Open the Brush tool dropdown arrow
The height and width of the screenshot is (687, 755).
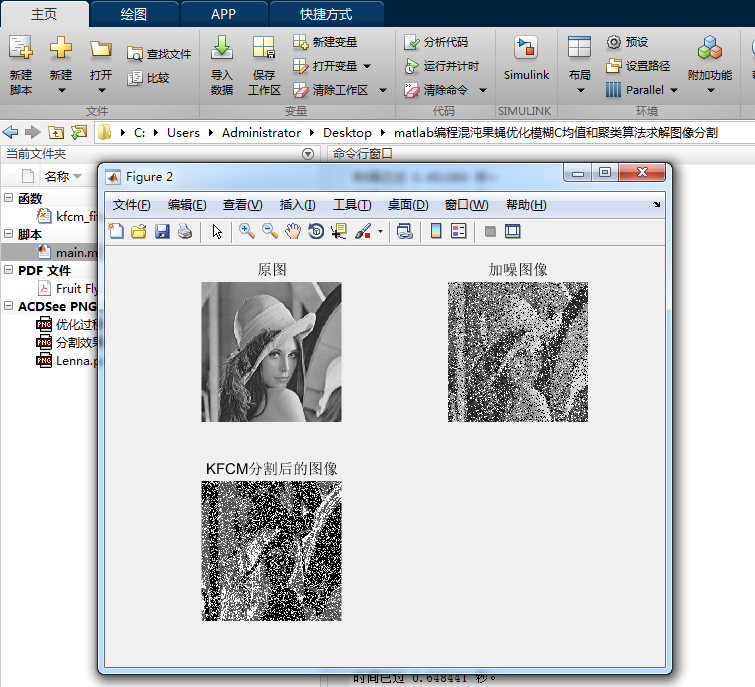click(x=380, y=232)
